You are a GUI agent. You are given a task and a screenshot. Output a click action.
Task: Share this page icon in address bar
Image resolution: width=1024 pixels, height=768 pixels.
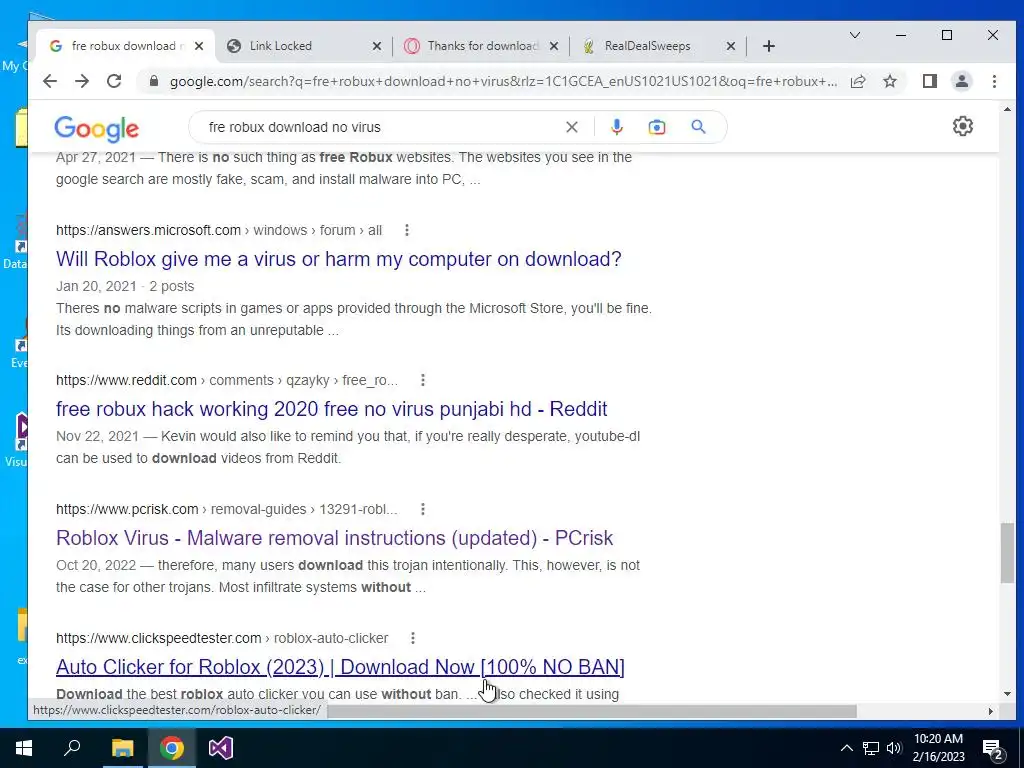[x=858, y=81]
